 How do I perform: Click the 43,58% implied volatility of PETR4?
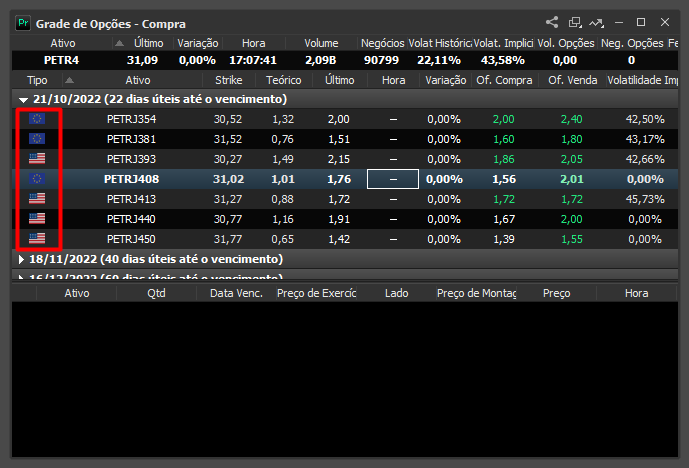(503, 60)
